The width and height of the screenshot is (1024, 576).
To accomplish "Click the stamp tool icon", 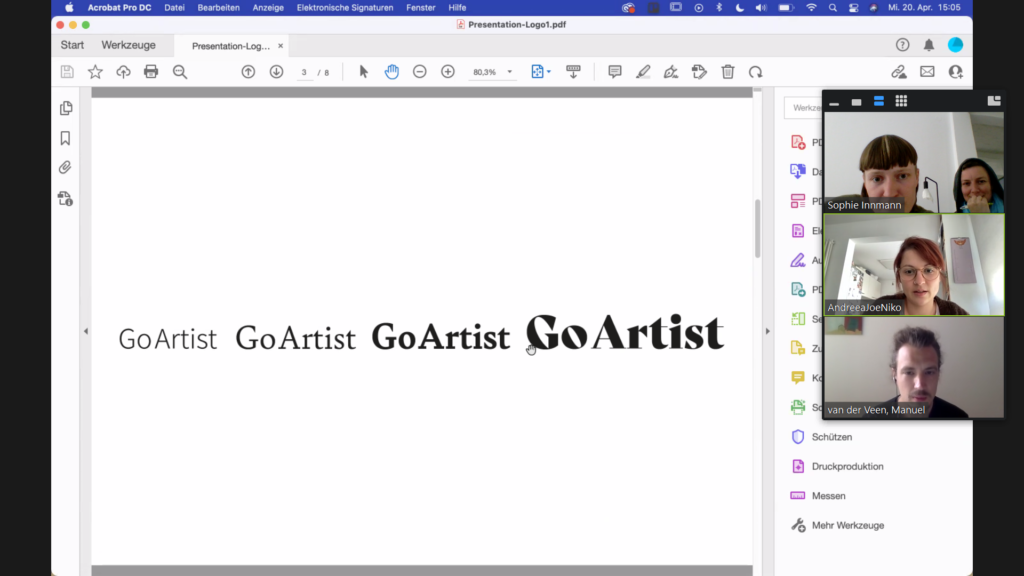I will coord(699,72).
